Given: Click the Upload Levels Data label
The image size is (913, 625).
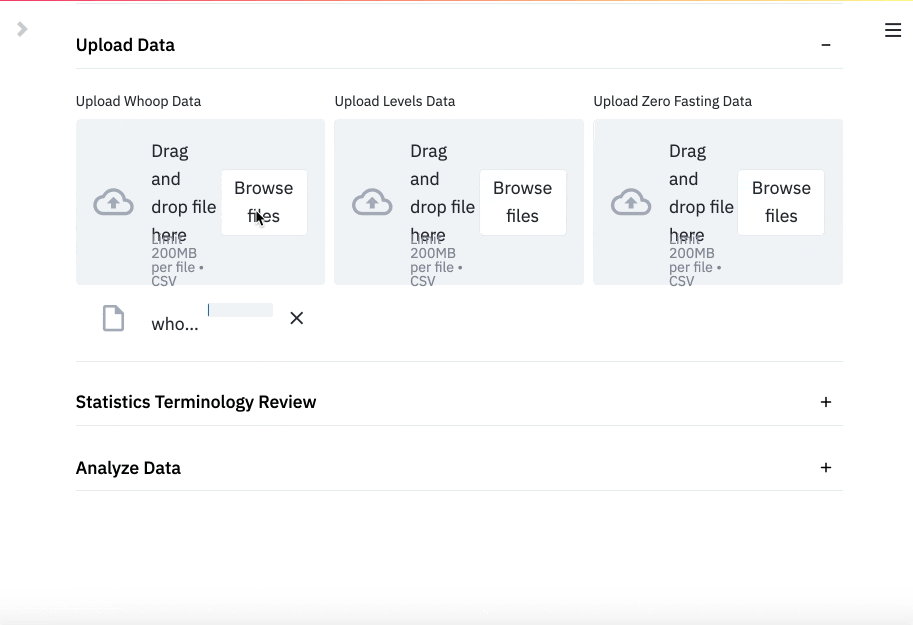Looking at the screenshot, I should coord(395,101).
